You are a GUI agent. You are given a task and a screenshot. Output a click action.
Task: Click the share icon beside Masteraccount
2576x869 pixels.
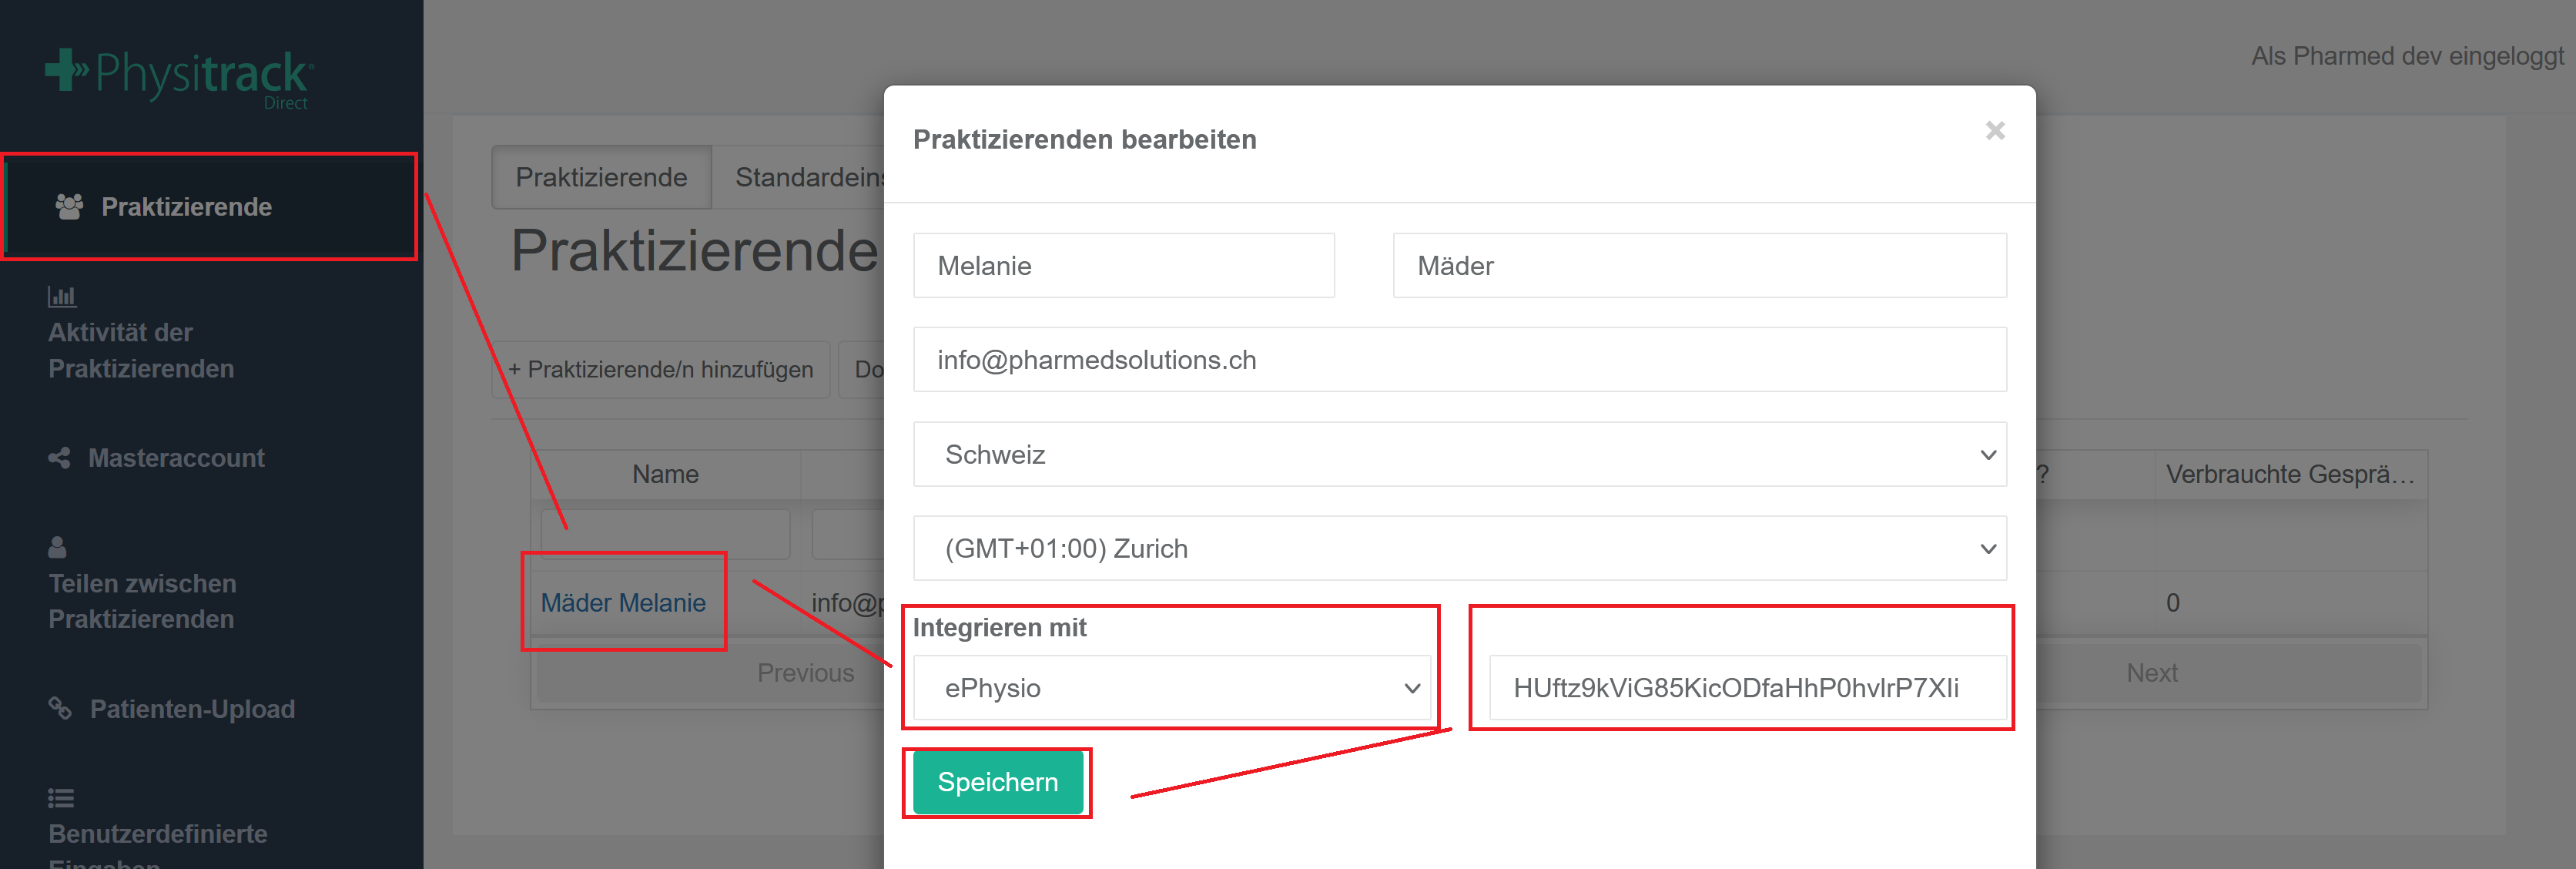click(59, 458)
